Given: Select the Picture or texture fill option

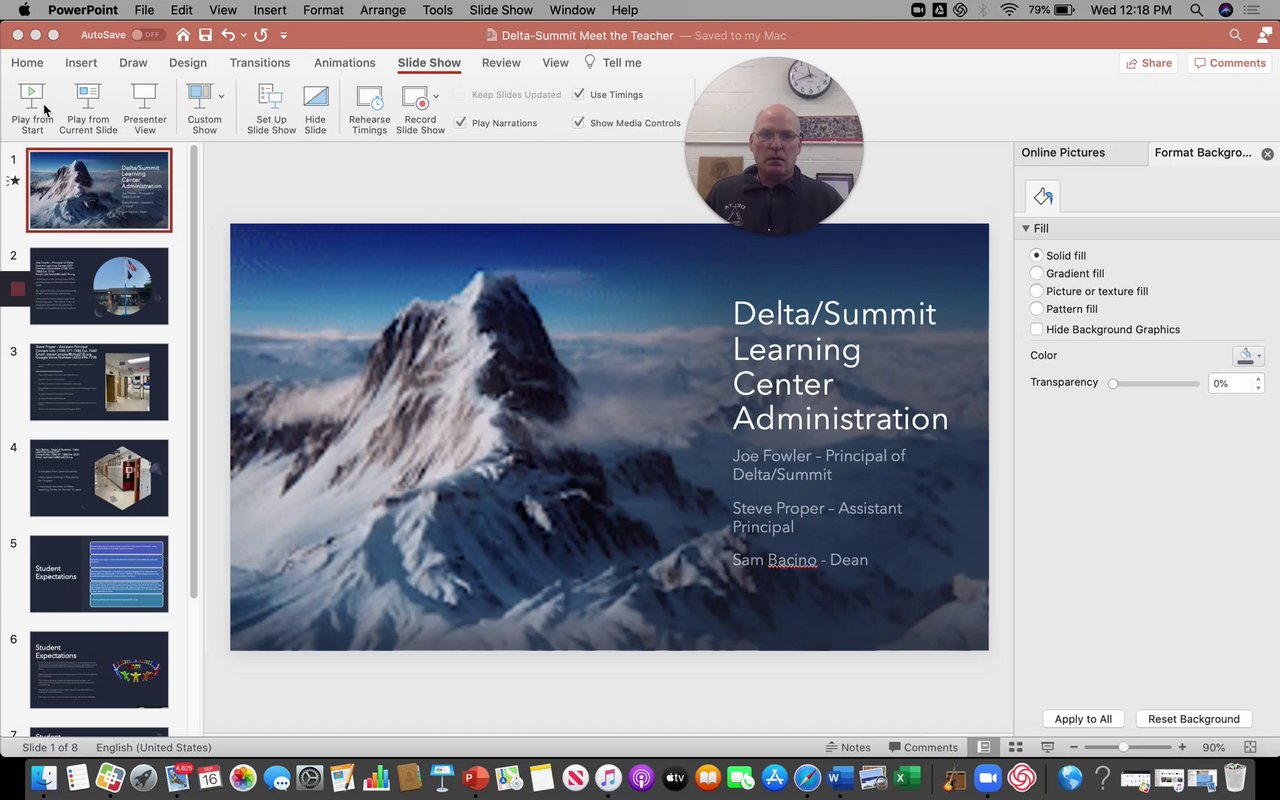Looking at the screenshot, I should [1037, 291].
